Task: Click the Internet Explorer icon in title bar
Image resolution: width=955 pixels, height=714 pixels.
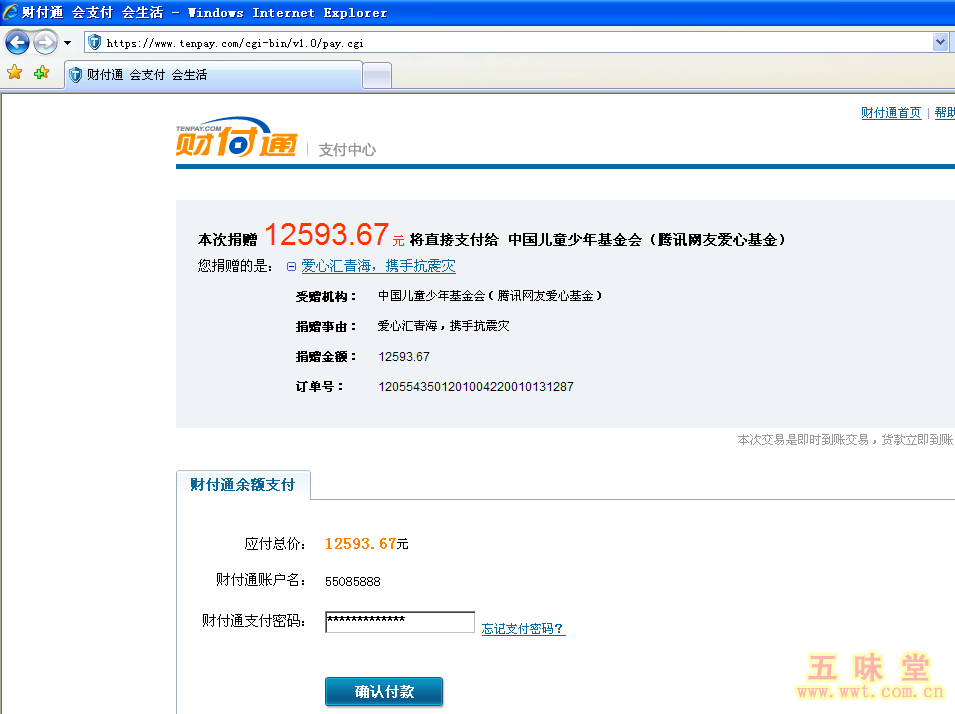Action: point(10,13)
